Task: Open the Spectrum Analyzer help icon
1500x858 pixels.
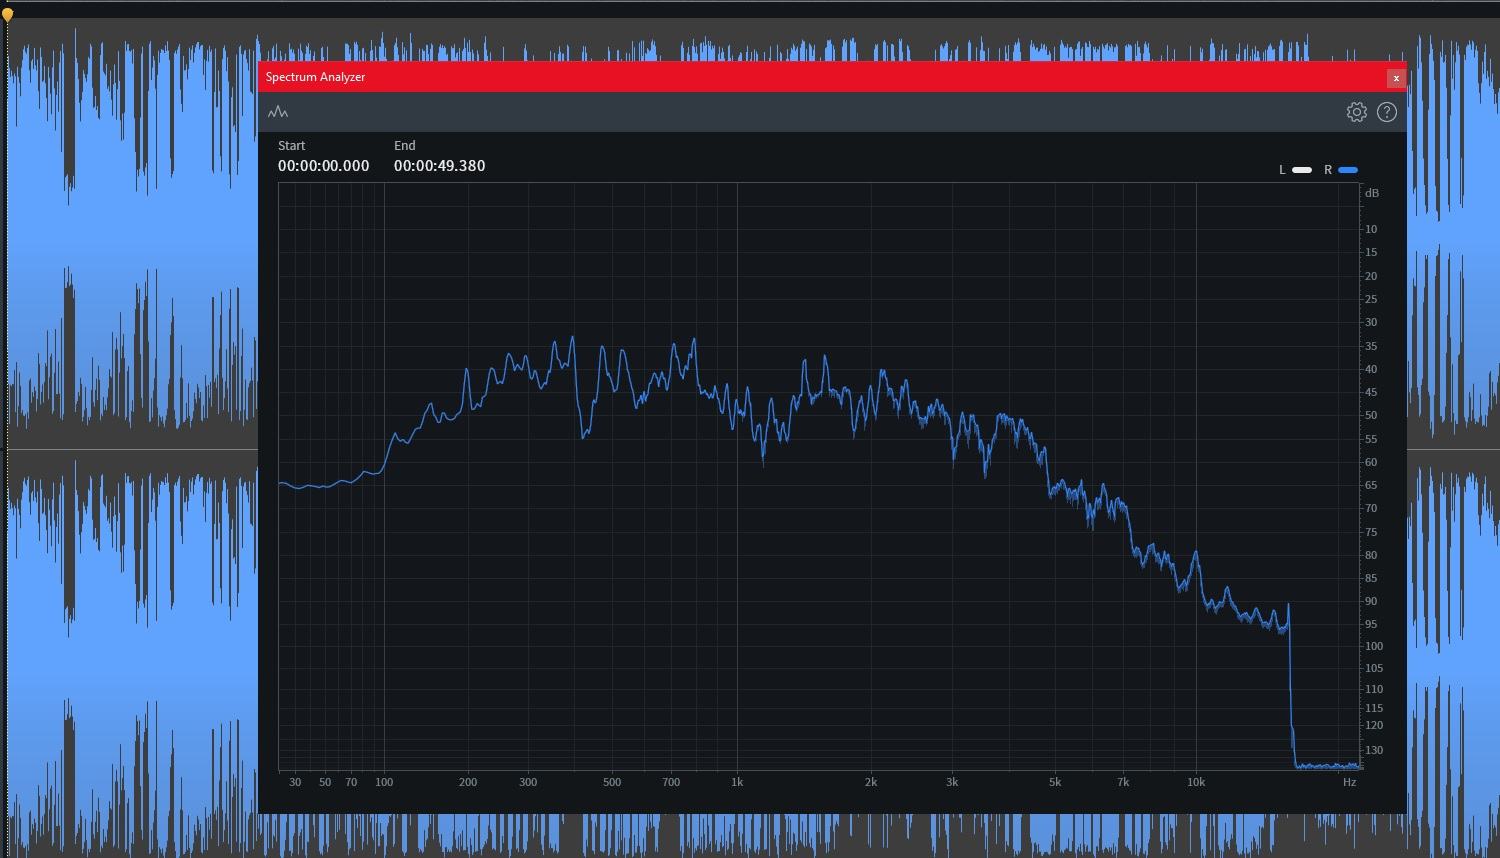Action: click(x=1386, y=112)
